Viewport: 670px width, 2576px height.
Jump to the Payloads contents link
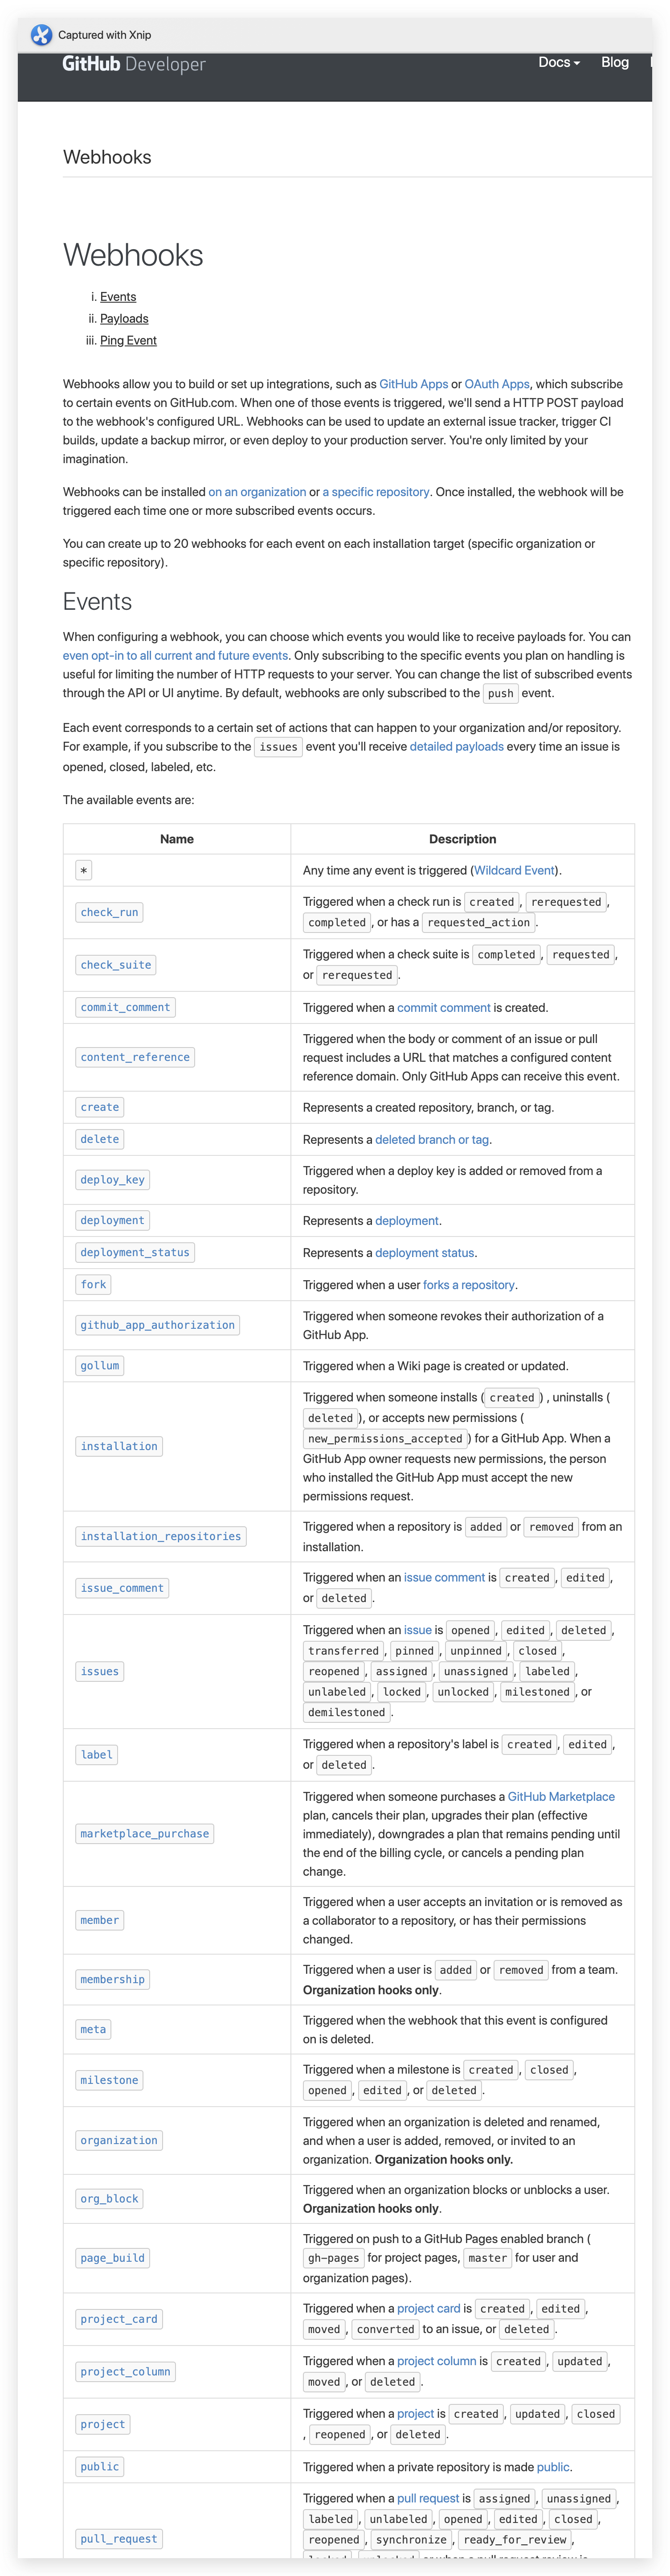(x=124, y=319)
